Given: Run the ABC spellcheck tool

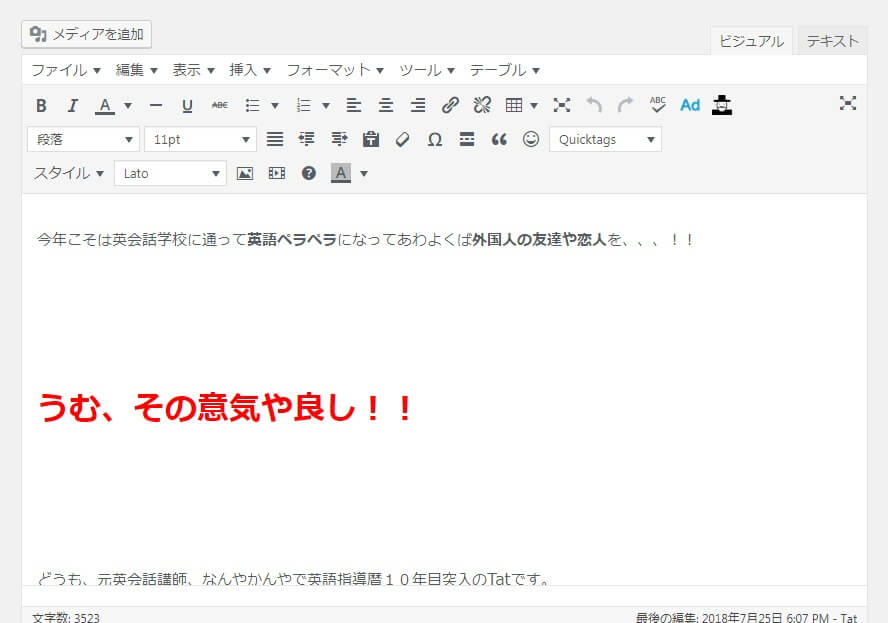Looking at the screenshot, I should point(658,105).
